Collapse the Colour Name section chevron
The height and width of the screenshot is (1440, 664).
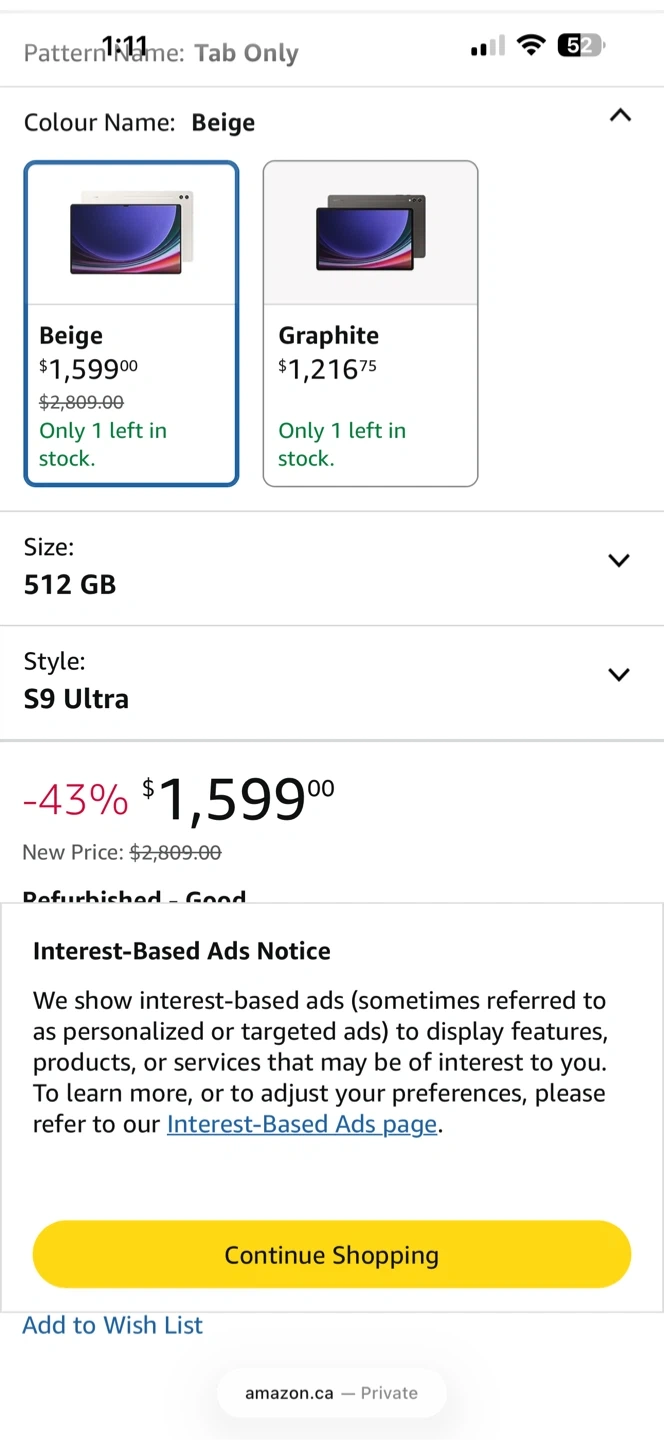620,116
